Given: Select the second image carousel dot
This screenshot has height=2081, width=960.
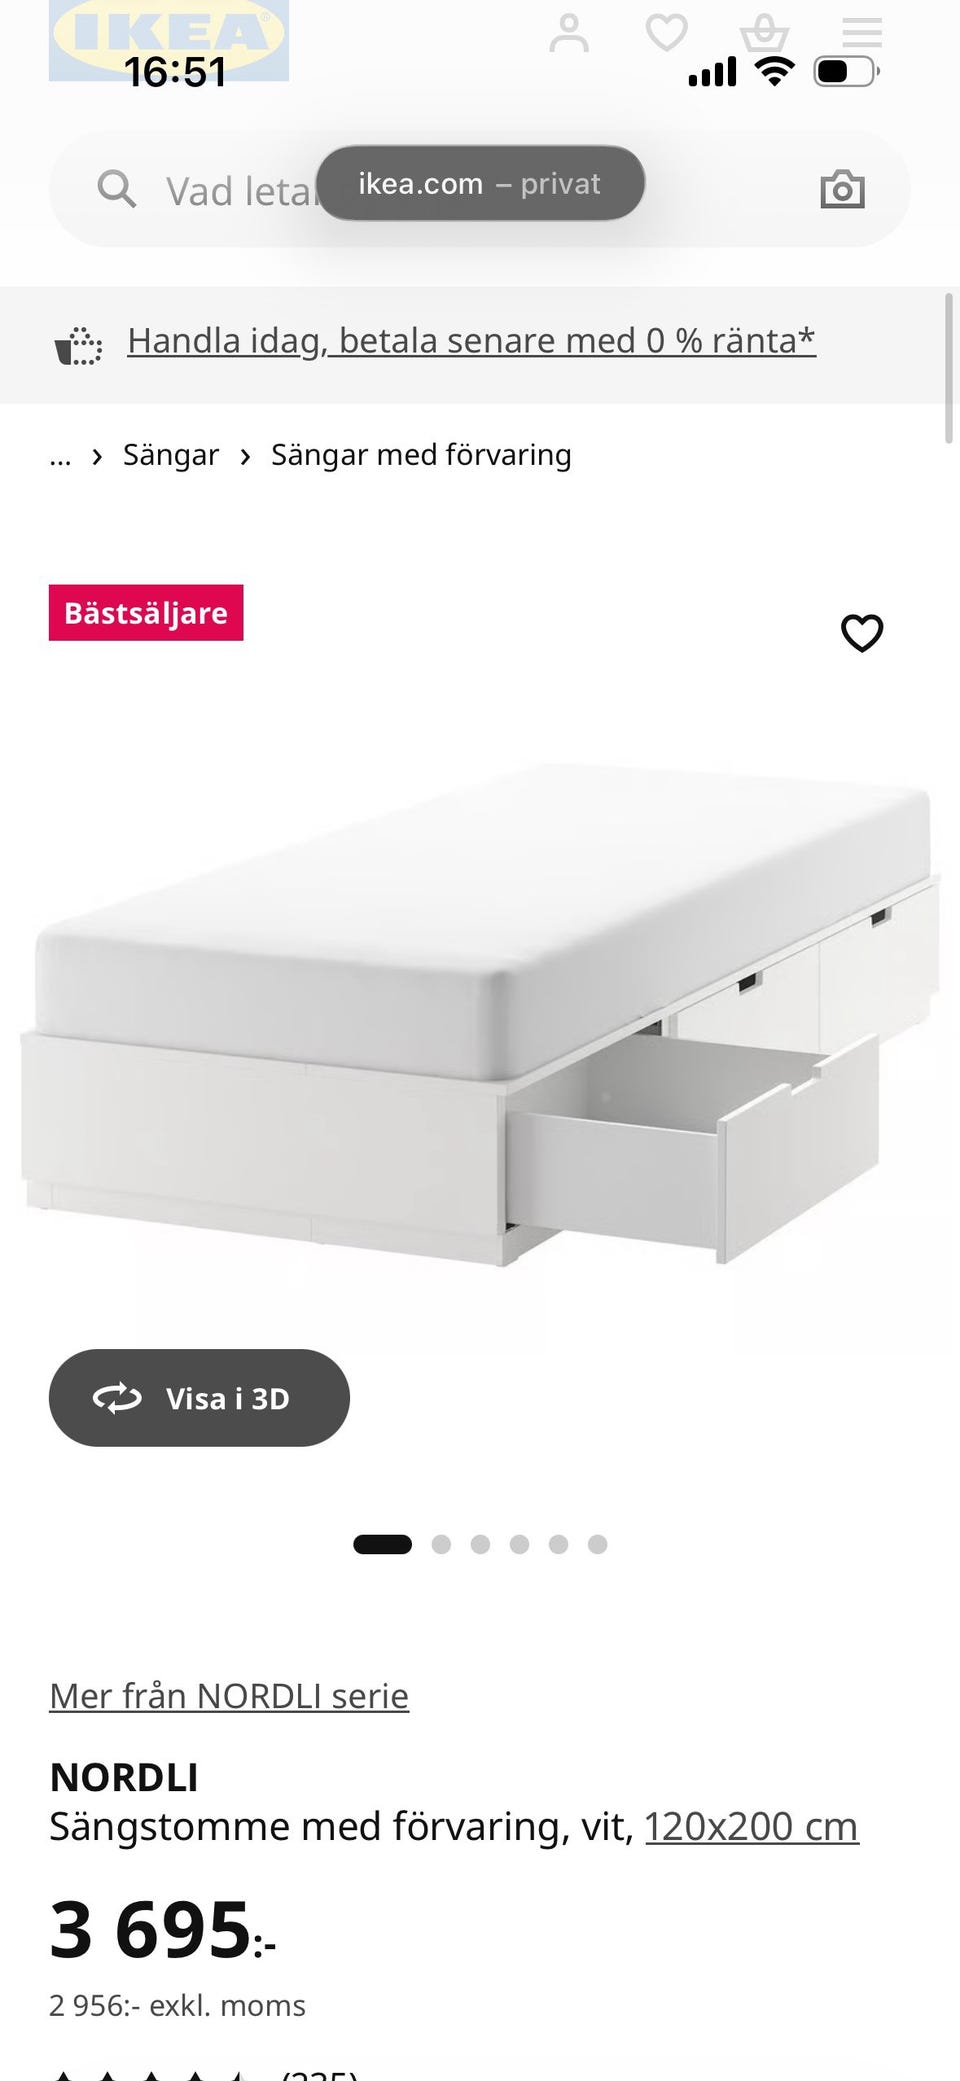Looking at the screenshot, I should tap(441, 1544).
